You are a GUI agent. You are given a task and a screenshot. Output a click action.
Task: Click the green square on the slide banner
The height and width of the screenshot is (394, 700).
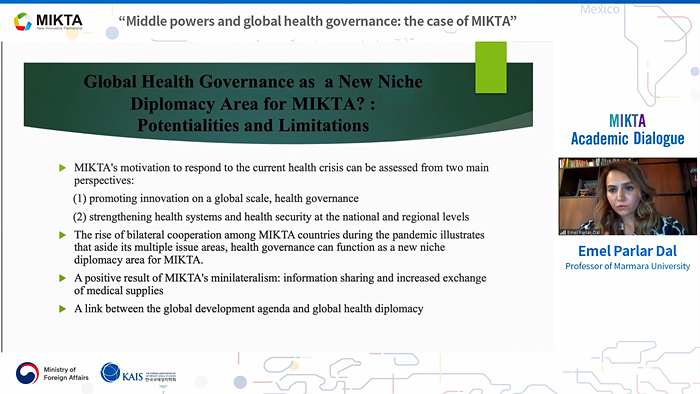point(491,67)
